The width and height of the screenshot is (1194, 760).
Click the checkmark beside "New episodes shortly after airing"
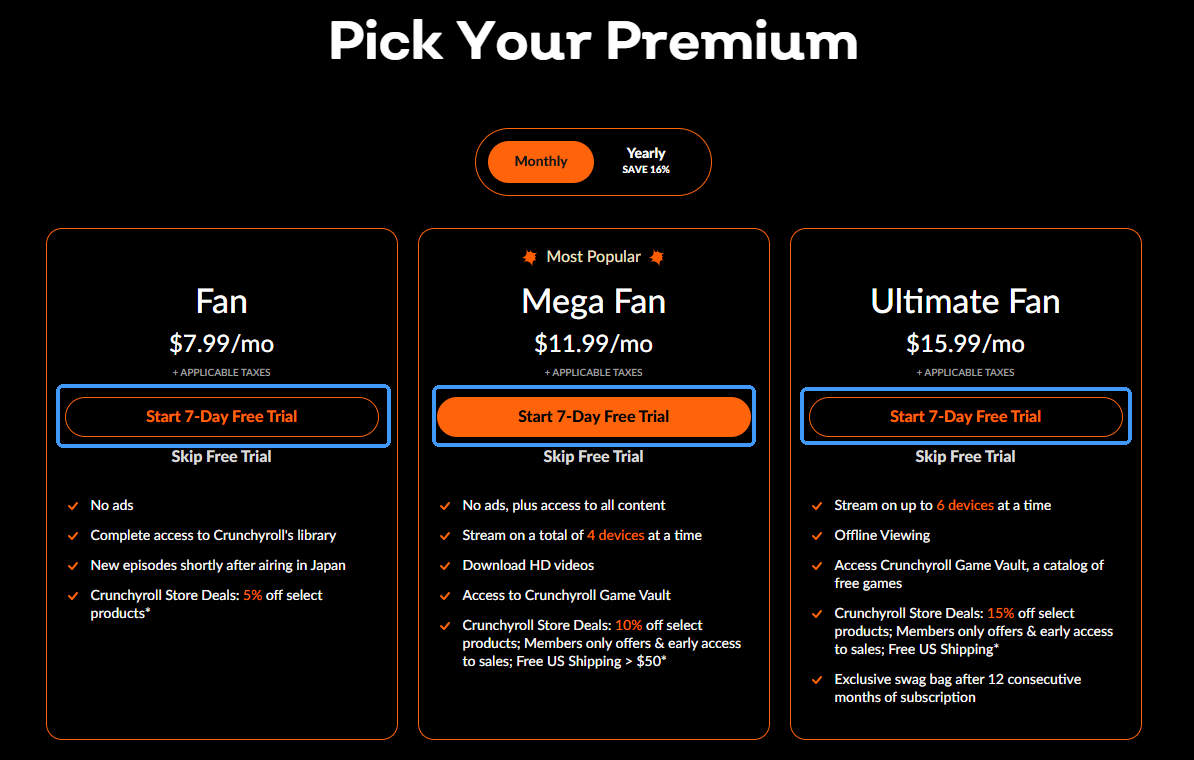click(x=72, y=565)
